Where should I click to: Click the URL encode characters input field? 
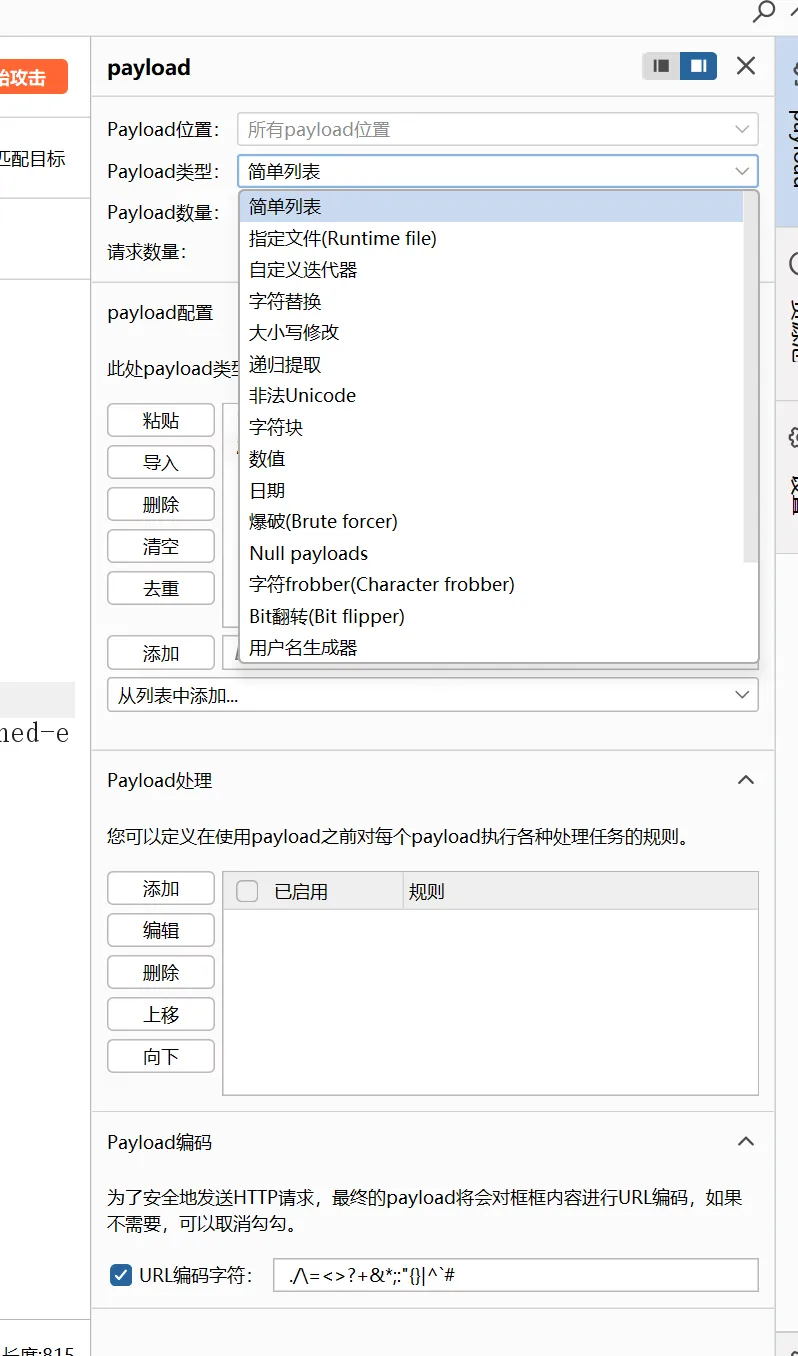point(515,1275)
